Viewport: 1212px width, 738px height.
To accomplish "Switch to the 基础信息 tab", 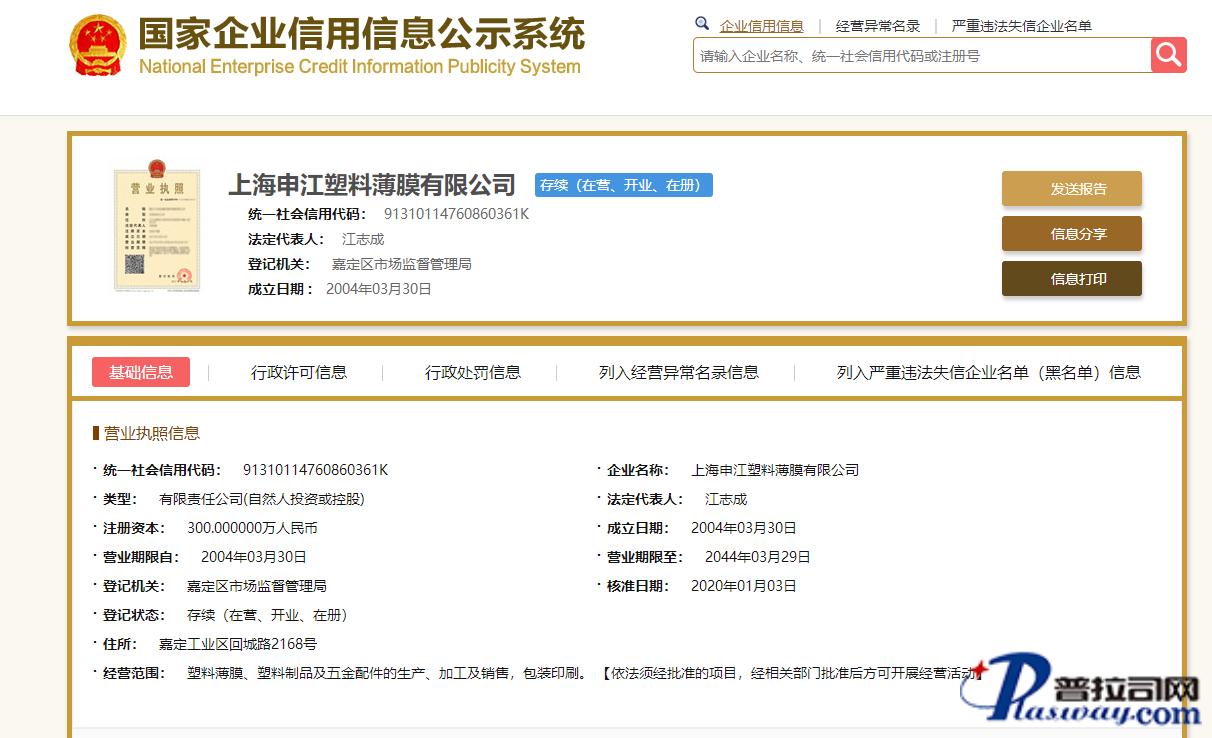I will click(x=141, y=372).
